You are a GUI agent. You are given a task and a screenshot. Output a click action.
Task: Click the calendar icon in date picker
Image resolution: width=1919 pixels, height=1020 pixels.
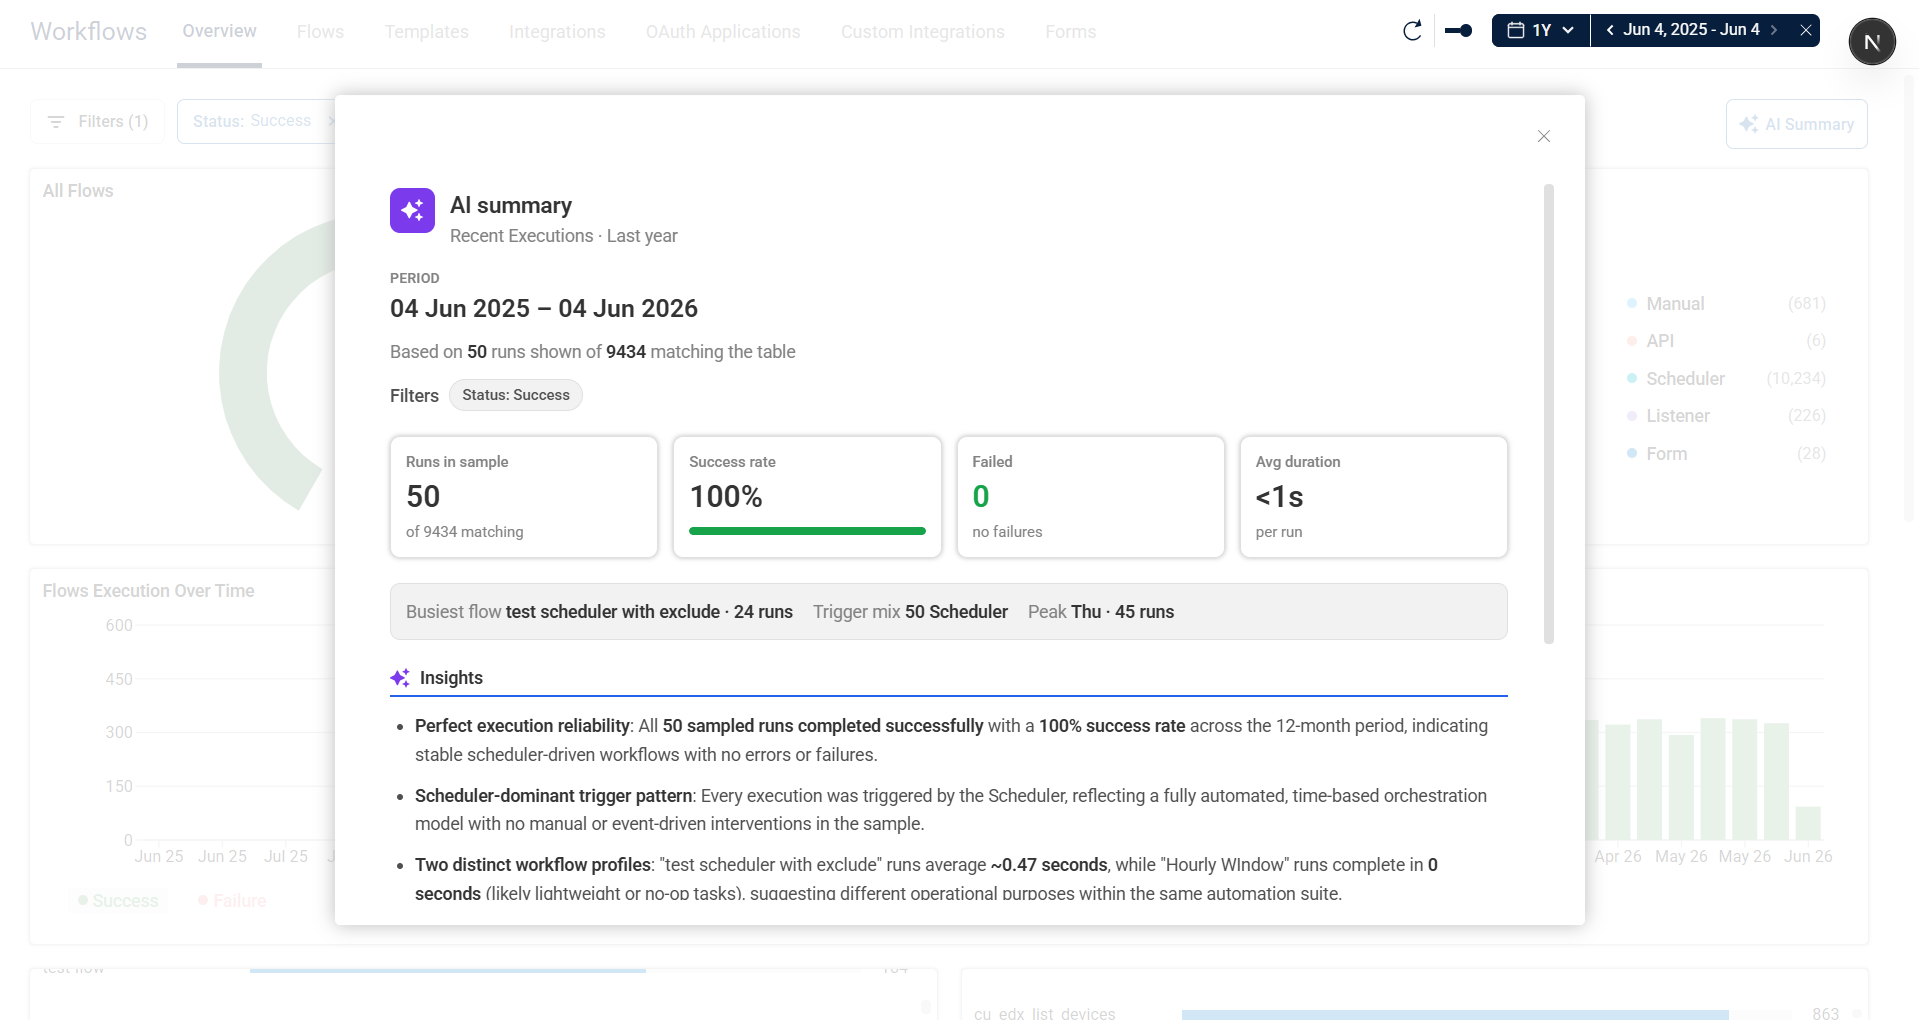pos(1516,30)
